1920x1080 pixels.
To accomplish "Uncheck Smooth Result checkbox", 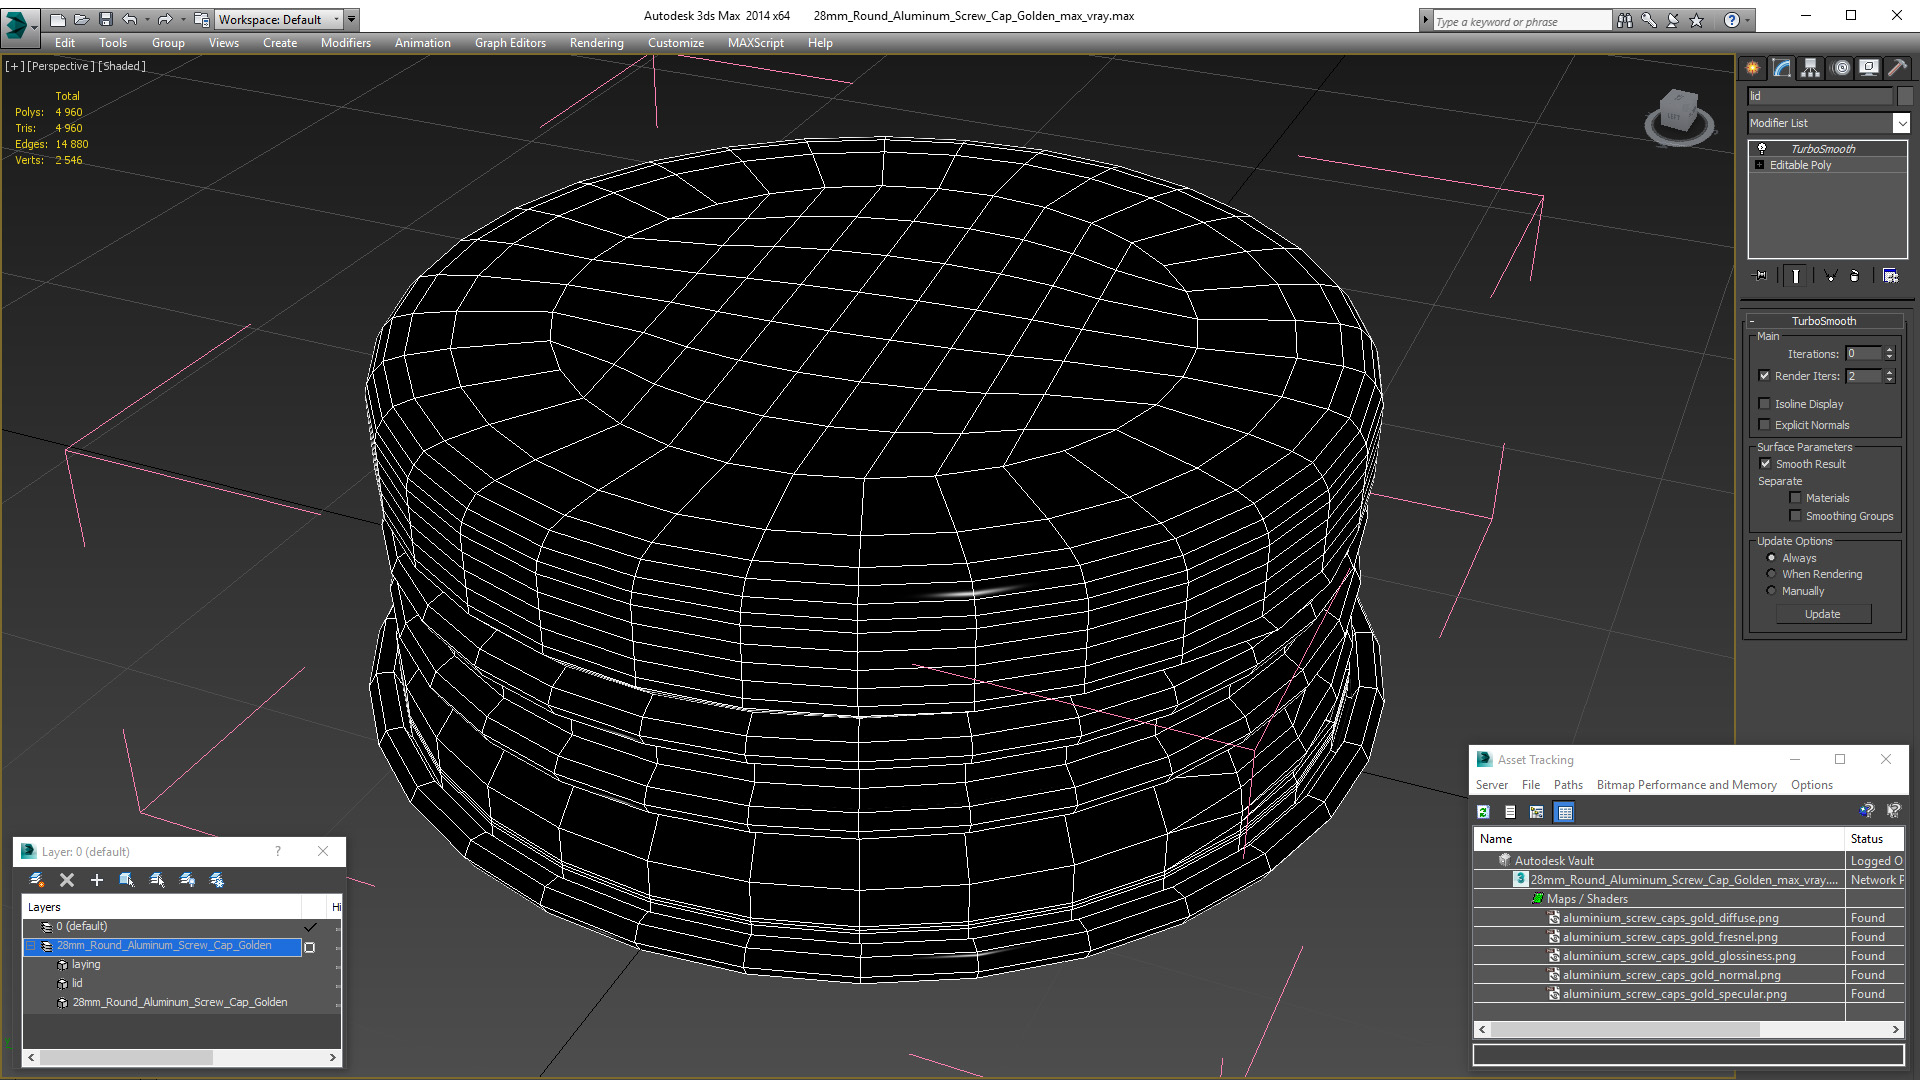I will click(x=1765, y=464).
